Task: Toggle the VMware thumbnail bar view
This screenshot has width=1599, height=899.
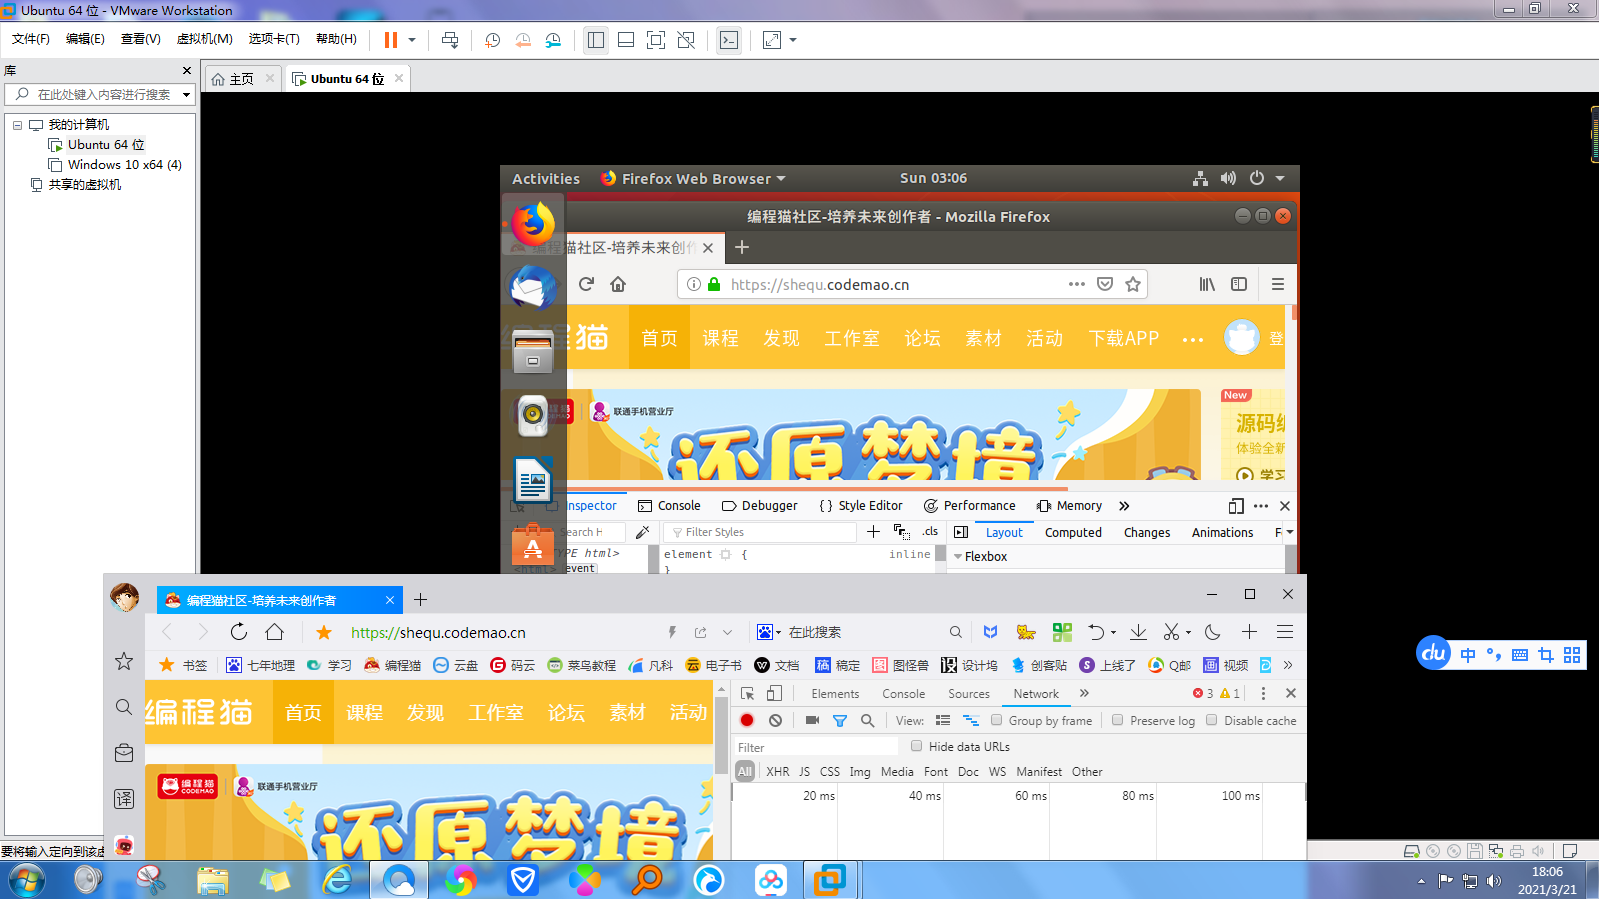Action: coord(626,40)
